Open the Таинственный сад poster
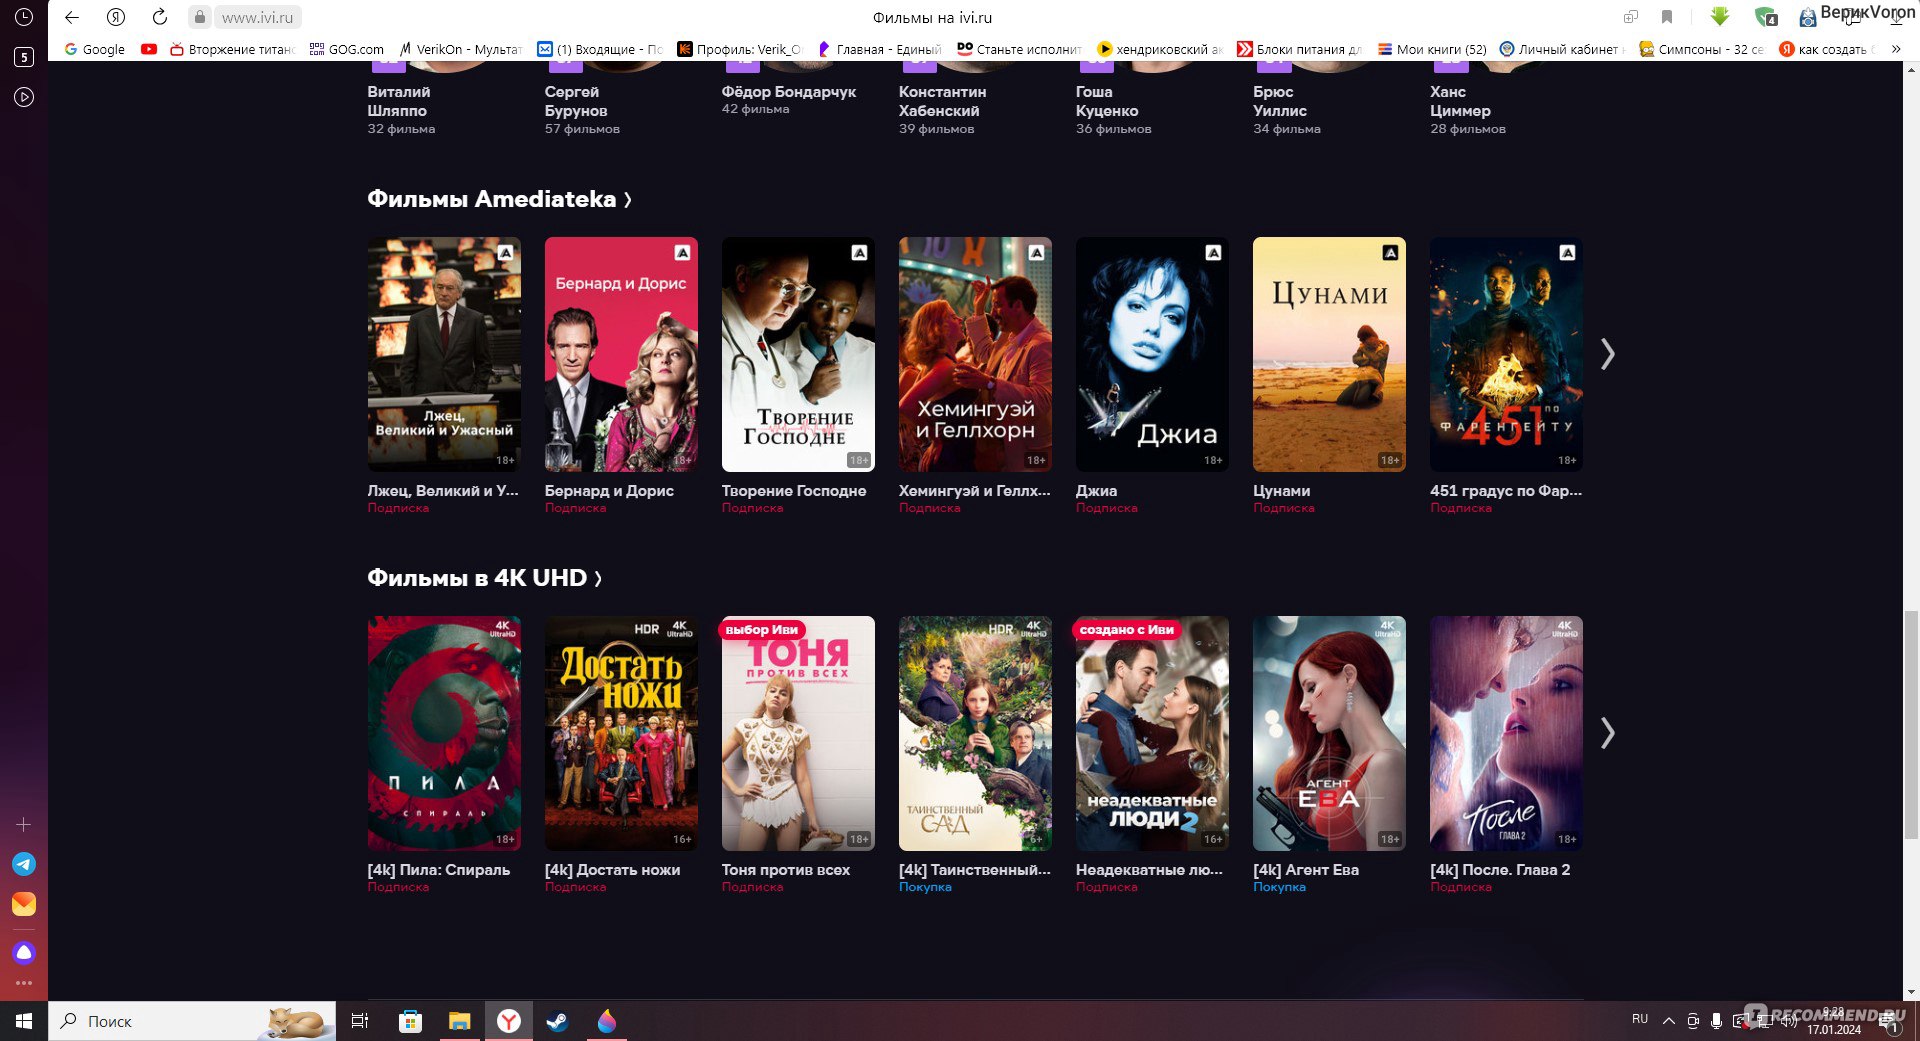The height and width of the screenshot is (1041, 1920). pos(975,733)
